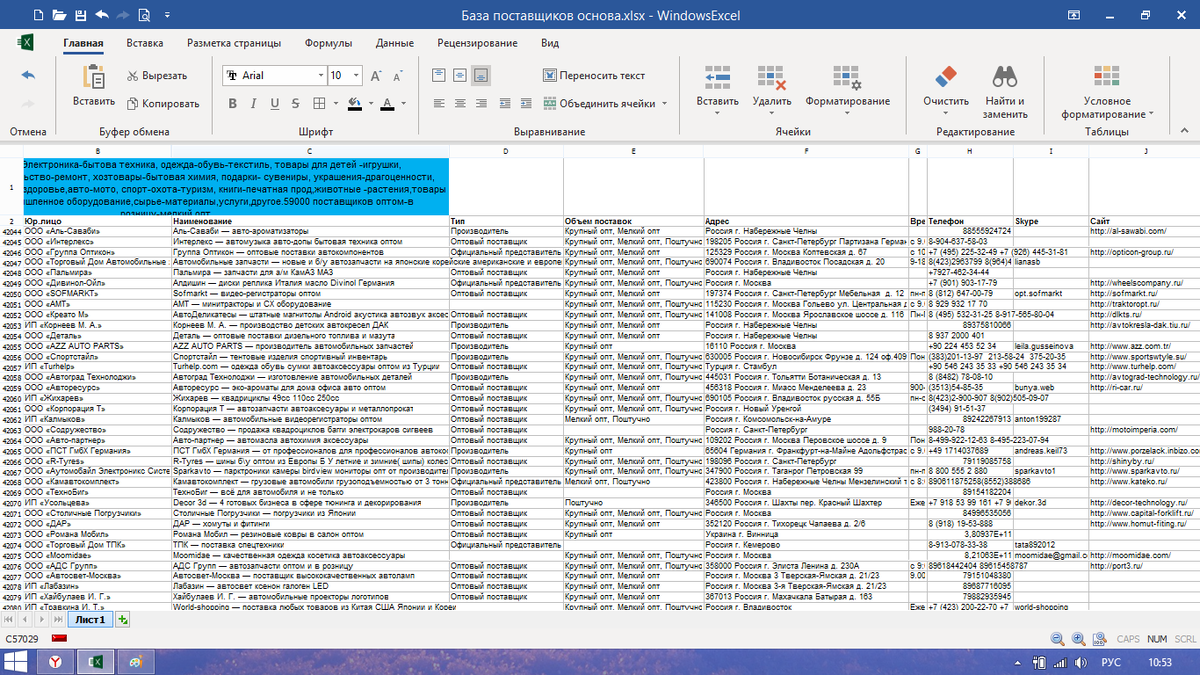Center cell text horizontally
1200x675 pixels.
[460, 103]
